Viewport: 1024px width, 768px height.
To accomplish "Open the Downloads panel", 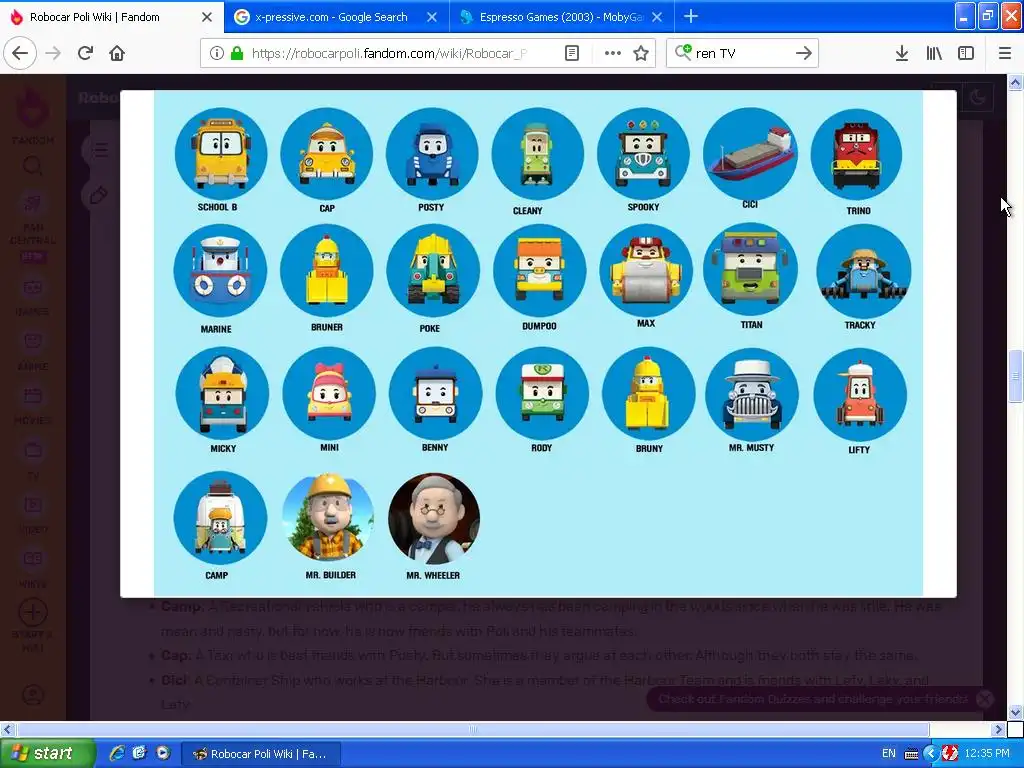I will point(902,53).
